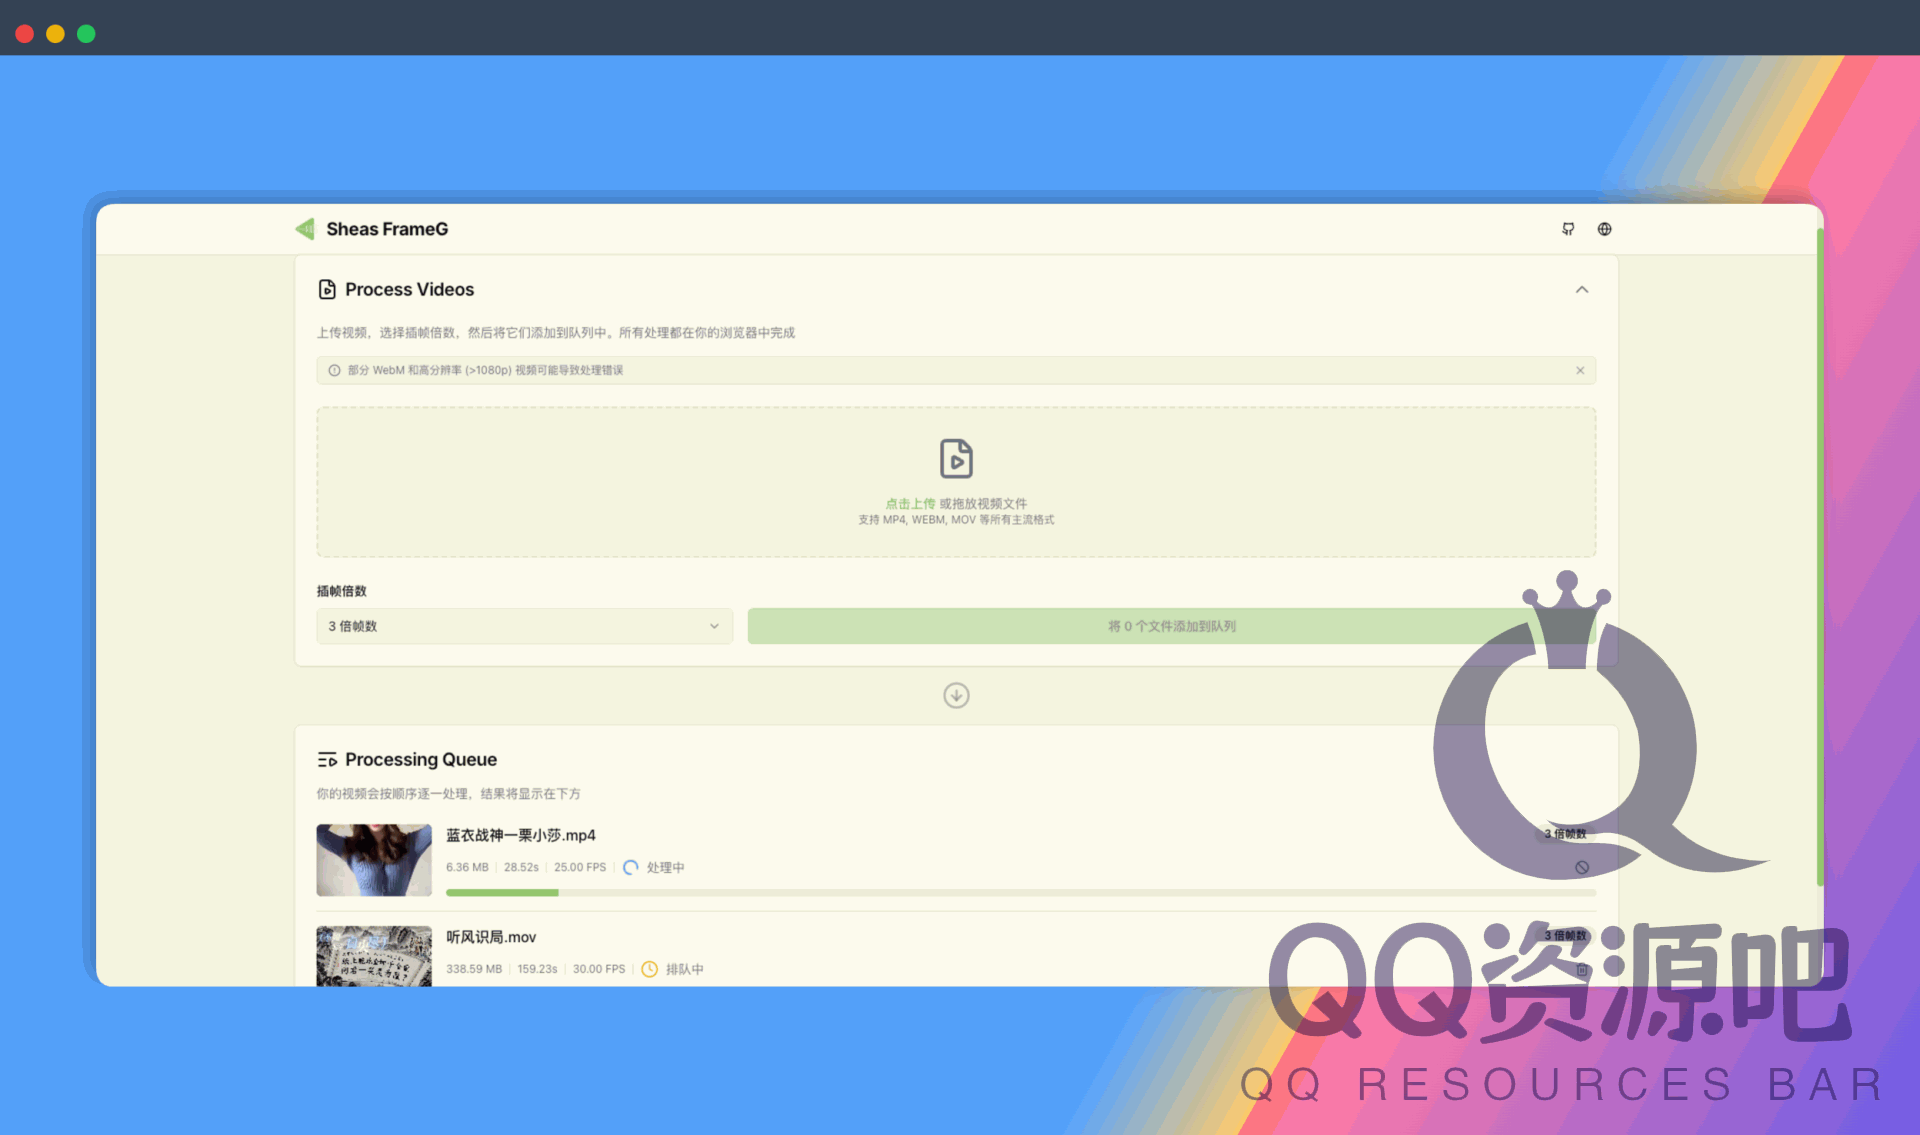Open the 蓝衣战神—栗小莎.mp4 video thumbnail

pos(374,860)
